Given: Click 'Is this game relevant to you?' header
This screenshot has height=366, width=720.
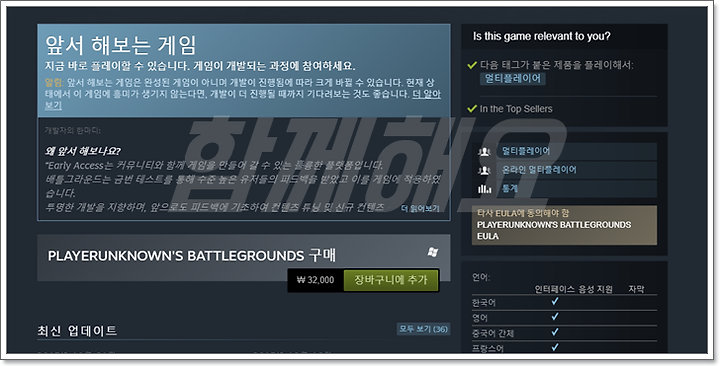Looking at the screenshot, I should (x=542, y=36).
